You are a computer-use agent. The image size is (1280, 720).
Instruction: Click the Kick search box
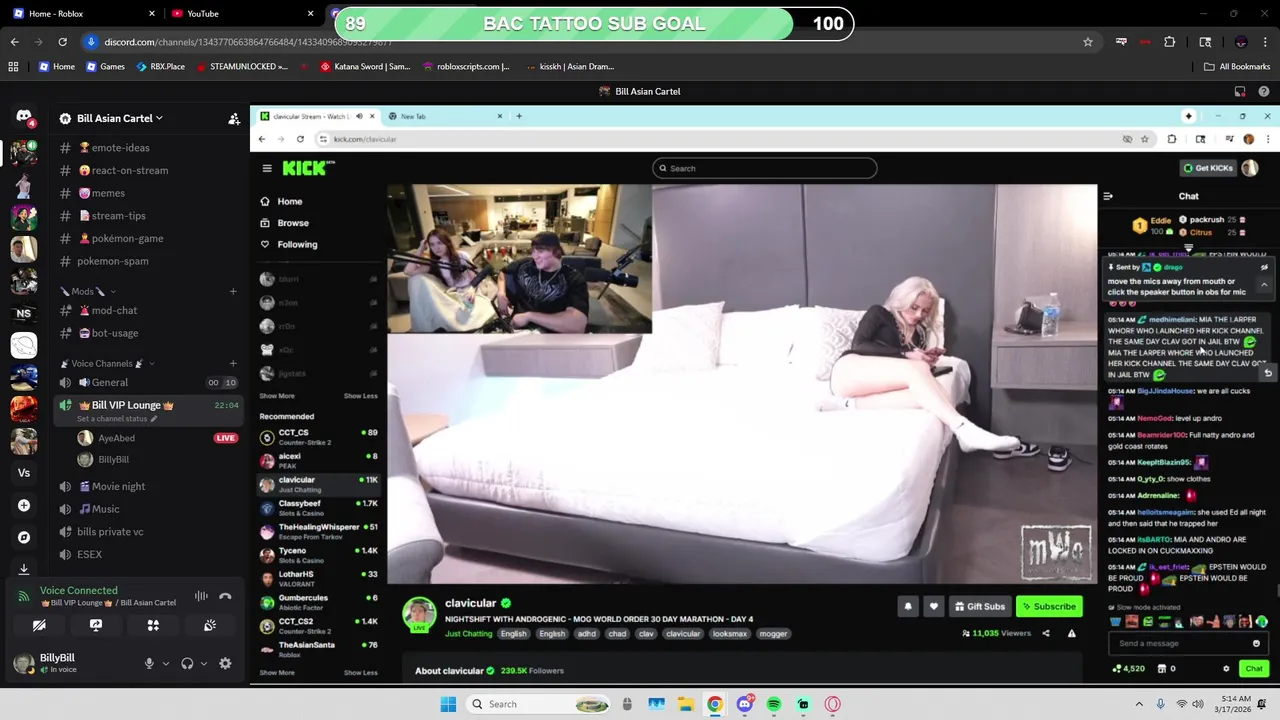pos(765,168)
